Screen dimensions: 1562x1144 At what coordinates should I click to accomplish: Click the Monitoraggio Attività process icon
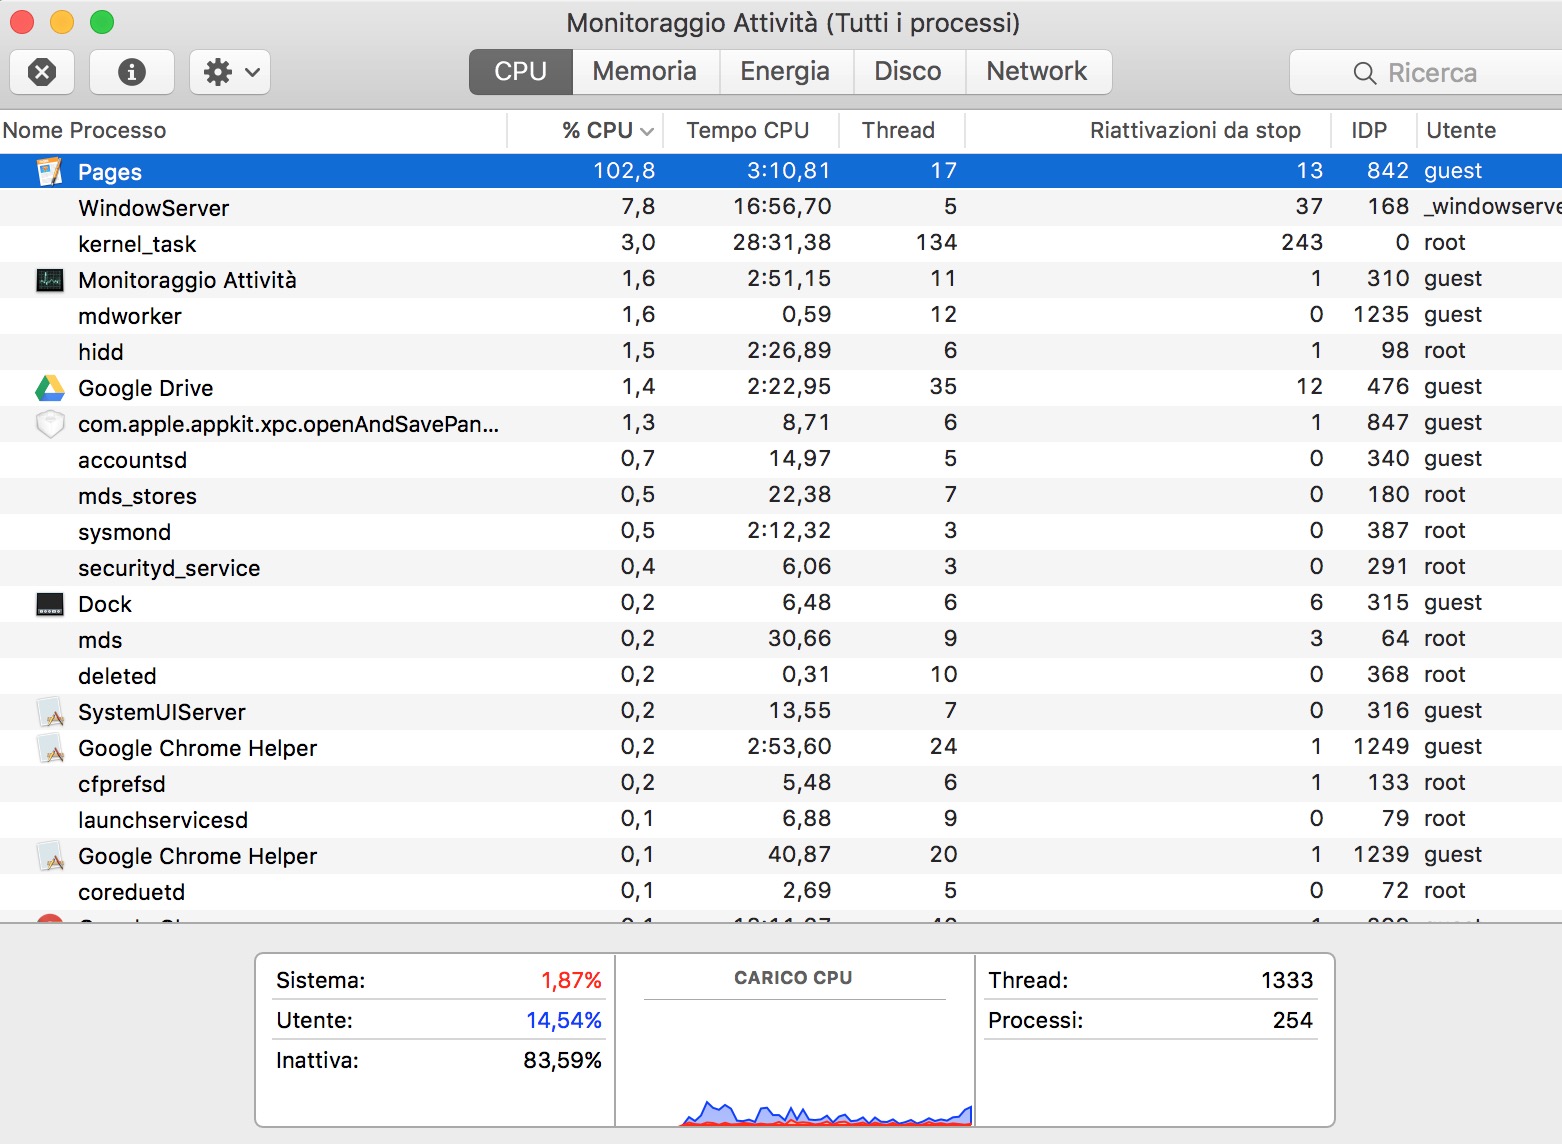(48, 279)
